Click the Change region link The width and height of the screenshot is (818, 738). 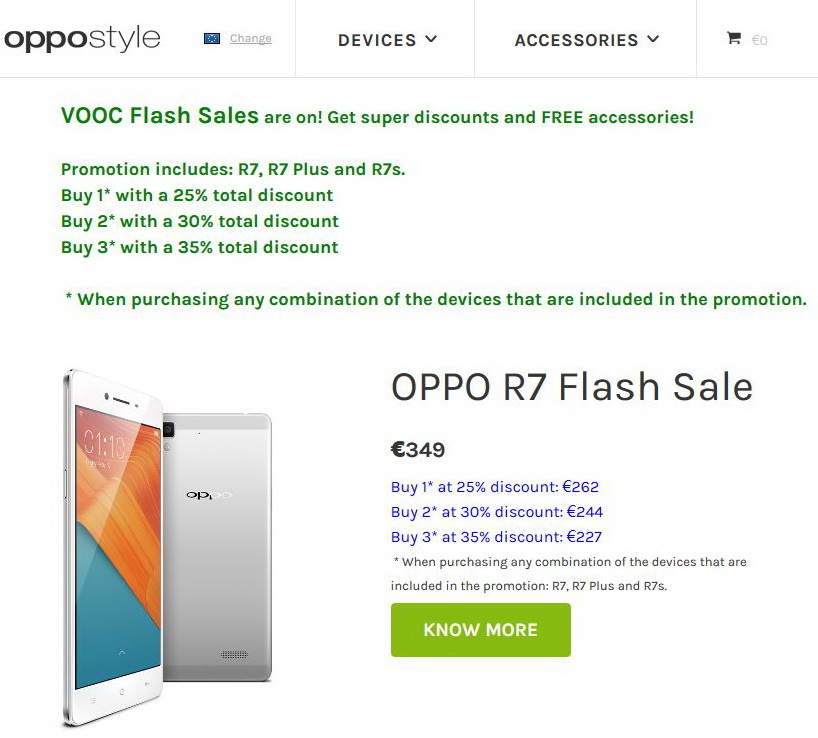pos(250,39)
